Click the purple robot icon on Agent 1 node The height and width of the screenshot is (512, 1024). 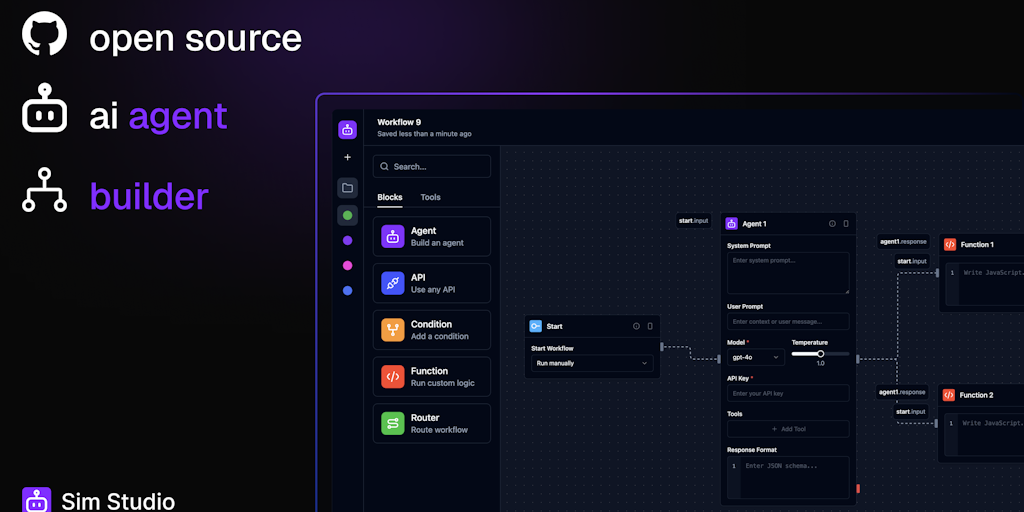[731, 223]
